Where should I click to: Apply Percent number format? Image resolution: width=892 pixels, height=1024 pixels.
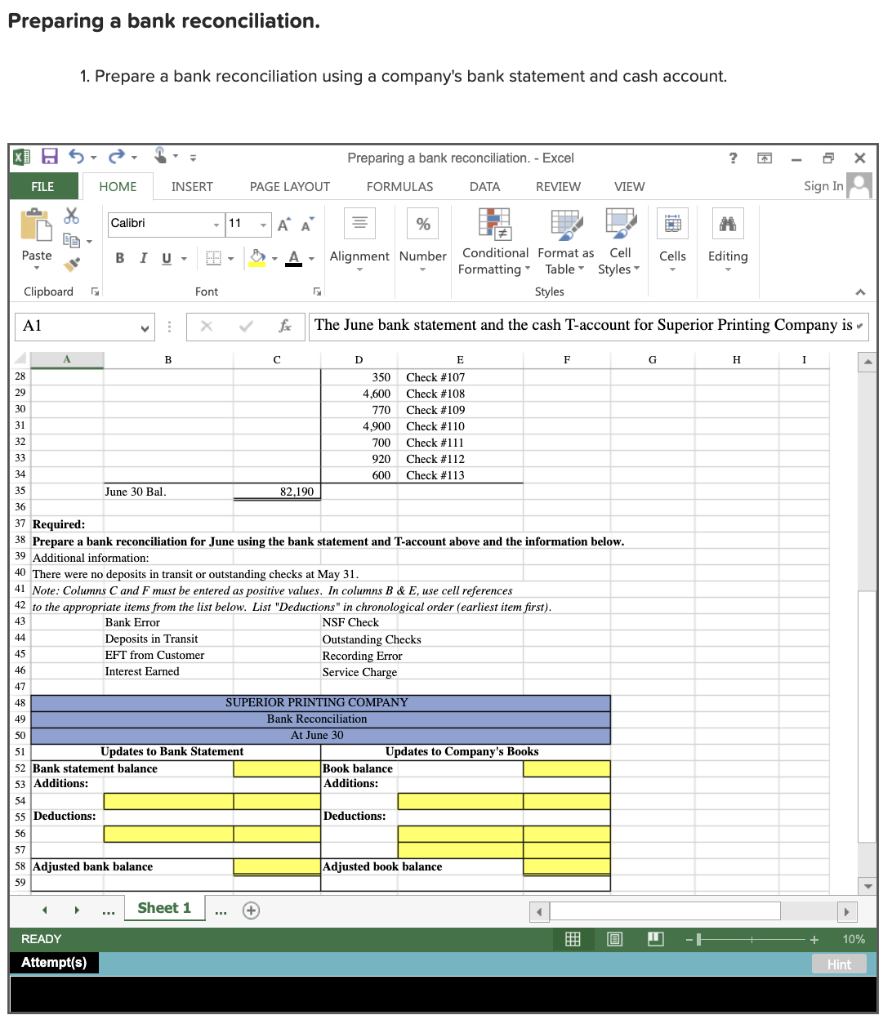tap(423, 221)
